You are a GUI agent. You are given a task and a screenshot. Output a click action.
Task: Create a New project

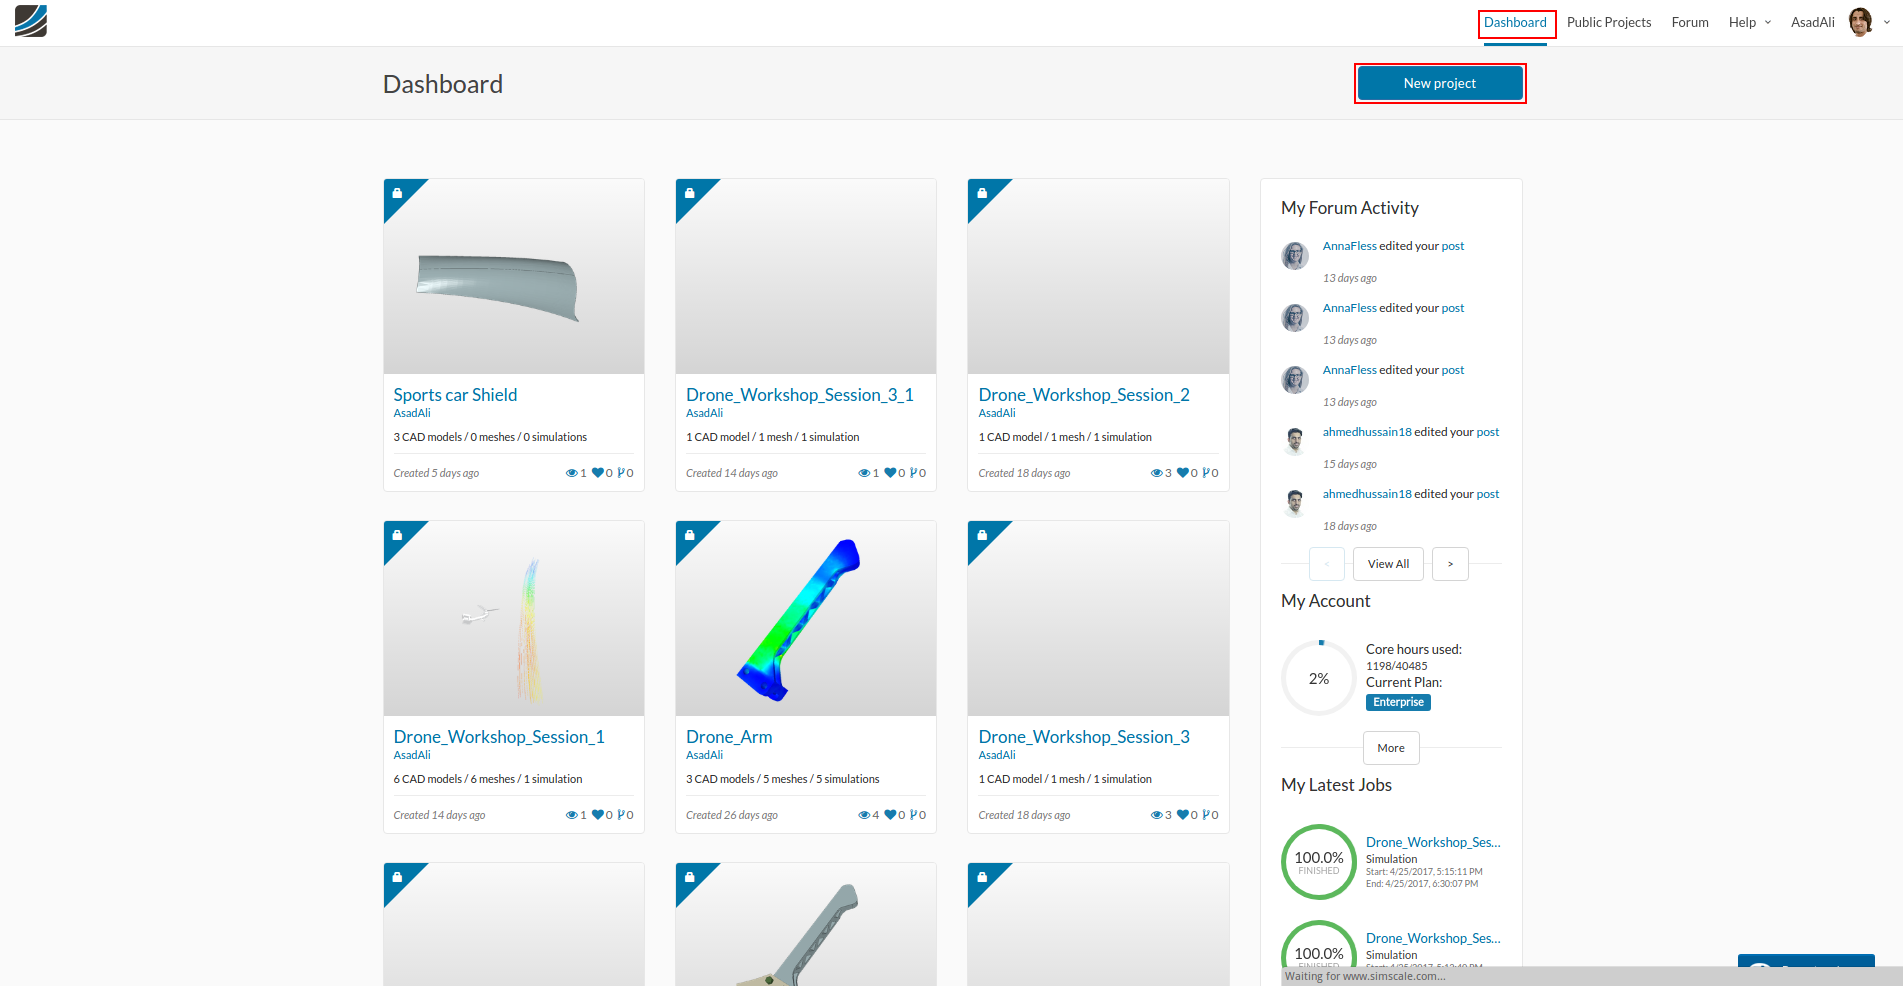1440,83
